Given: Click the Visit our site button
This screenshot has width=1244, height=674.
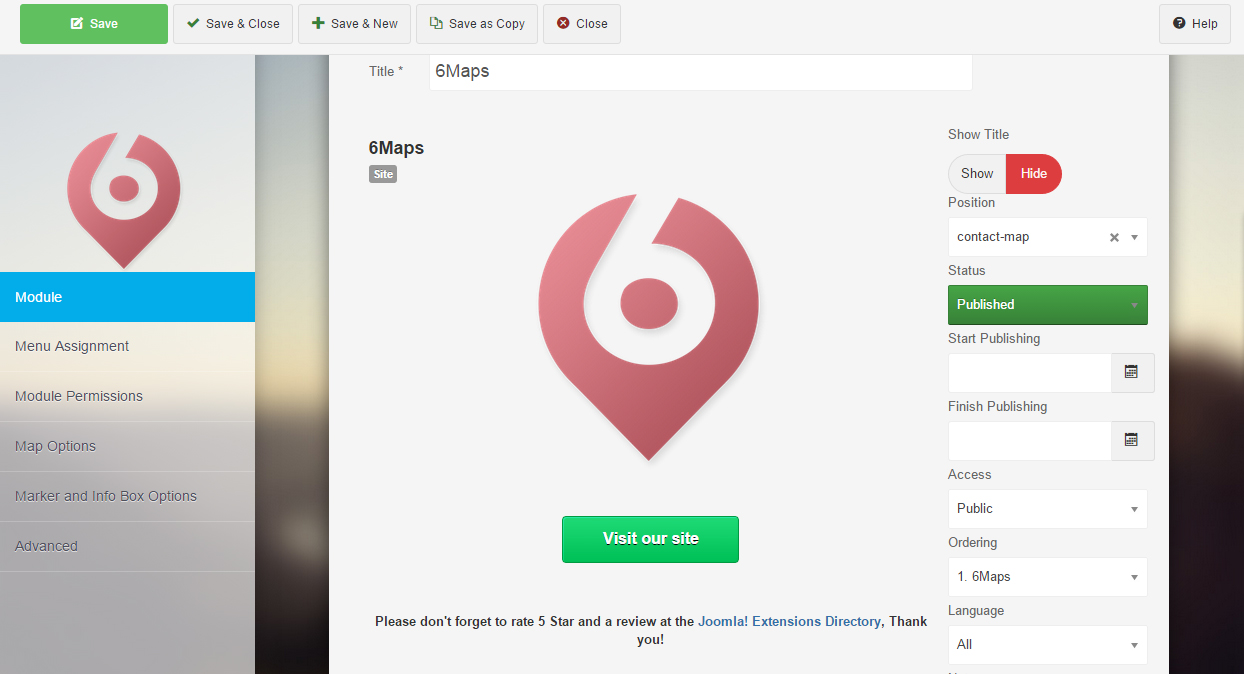Looking at the screenshot, I should tap(650, 539).
